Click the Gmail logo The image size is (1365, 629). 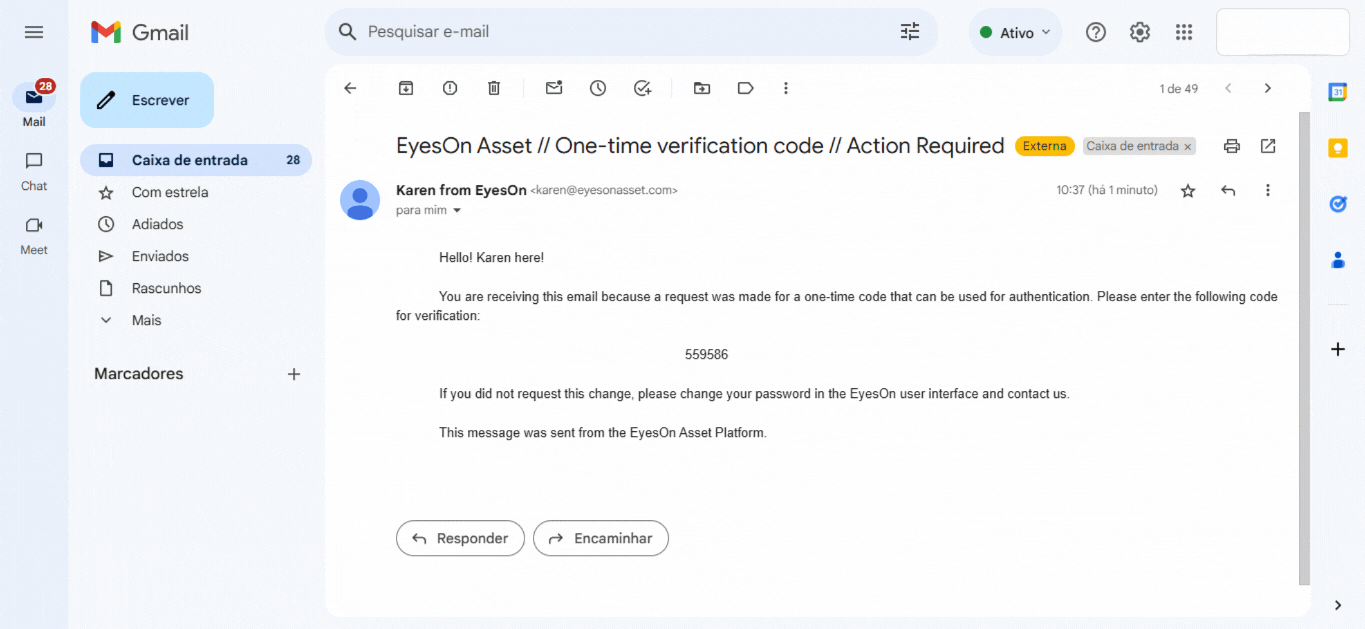pos(140,32)
